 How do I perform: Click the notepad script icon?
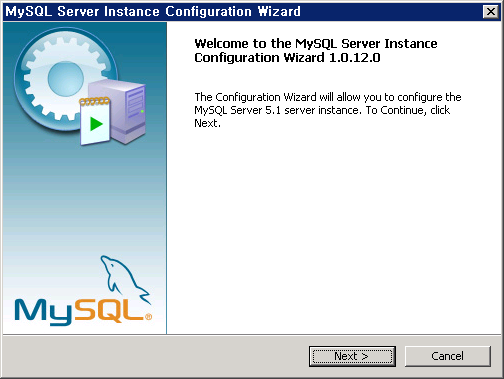point(95,122)
